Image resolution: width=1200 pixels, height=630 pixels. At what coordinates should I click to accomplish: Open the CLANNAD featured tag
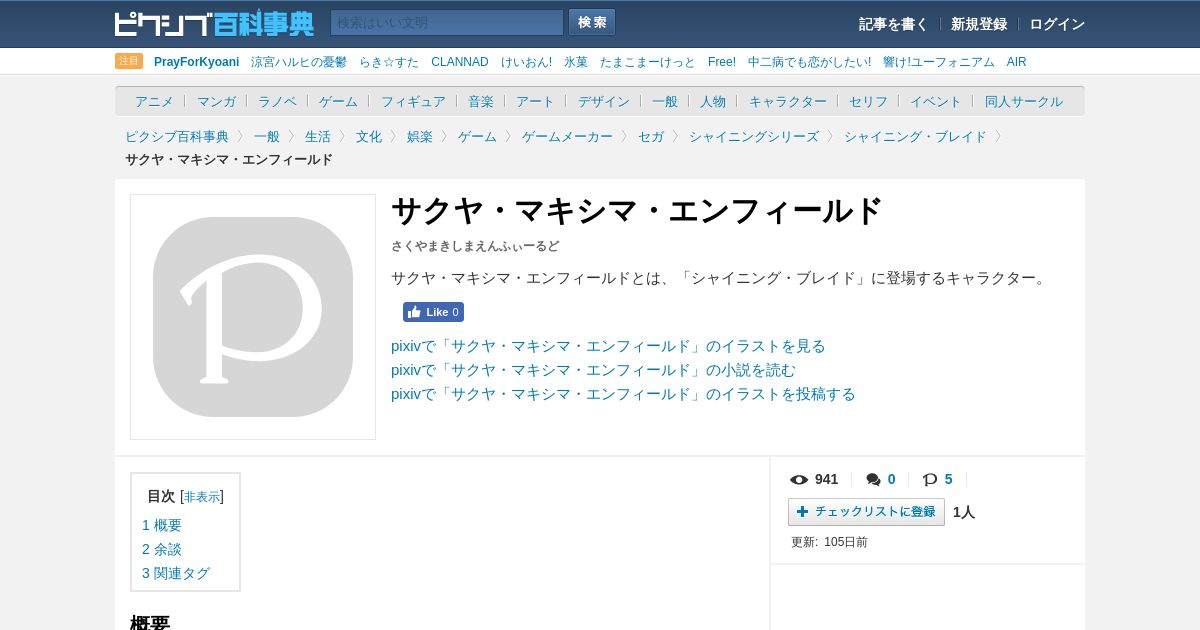point(460,62)
